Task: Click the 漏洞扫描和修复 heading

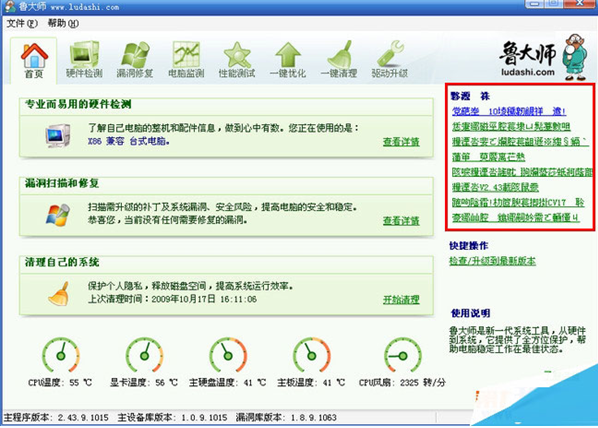Action: [62, 183]
